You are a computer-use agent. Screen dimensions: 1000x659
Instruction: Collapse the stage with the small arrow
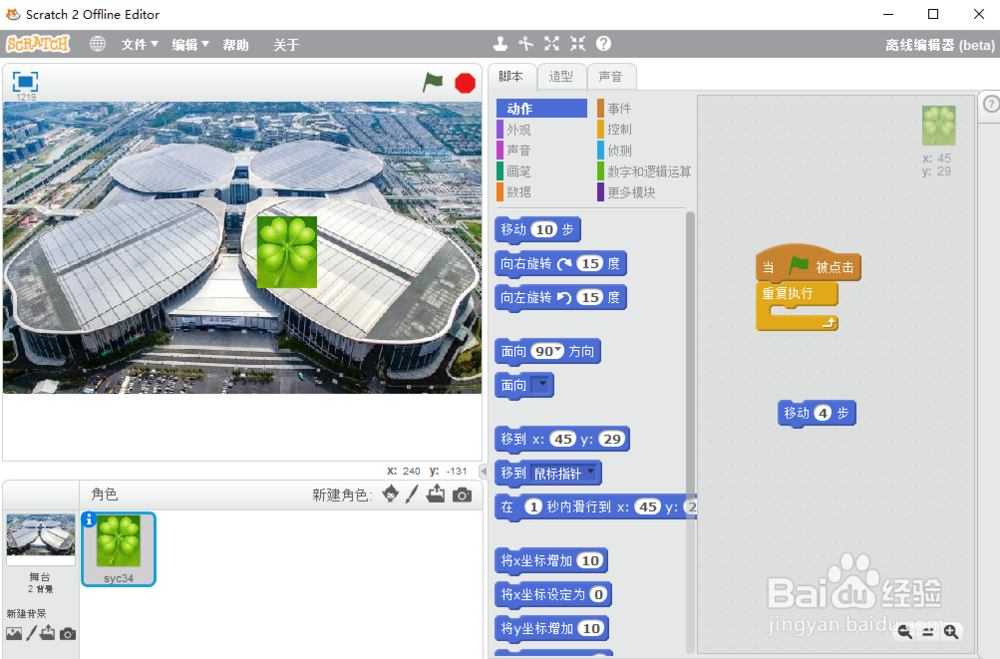coord(483,471)
